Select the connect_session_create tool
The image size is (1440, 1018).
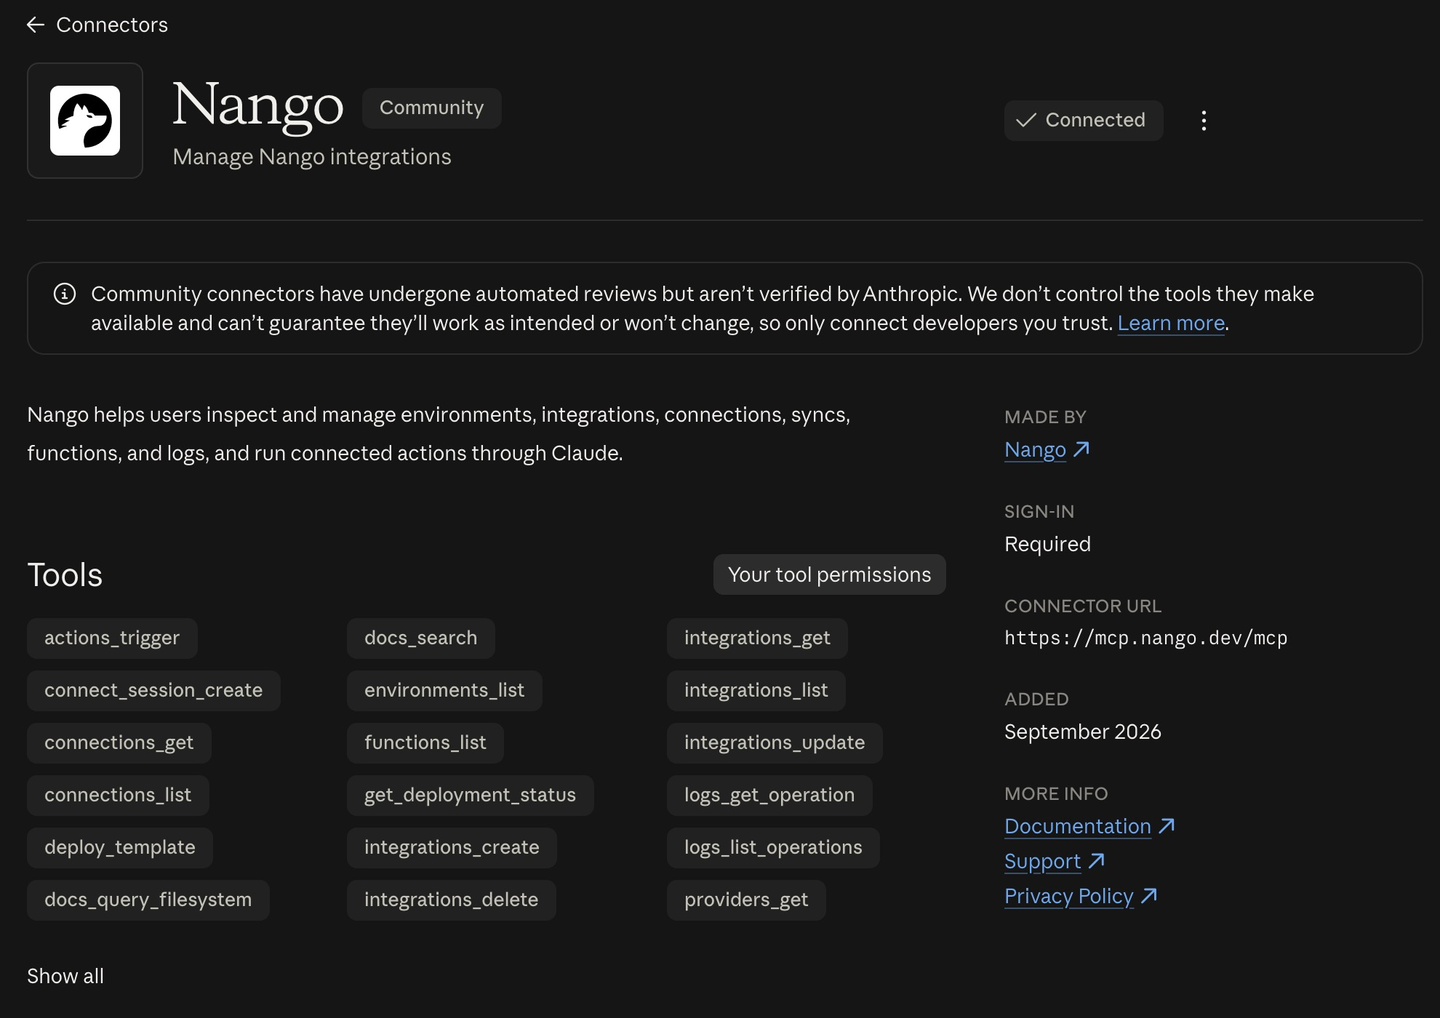pyautogui.click(x=154, y=691)
